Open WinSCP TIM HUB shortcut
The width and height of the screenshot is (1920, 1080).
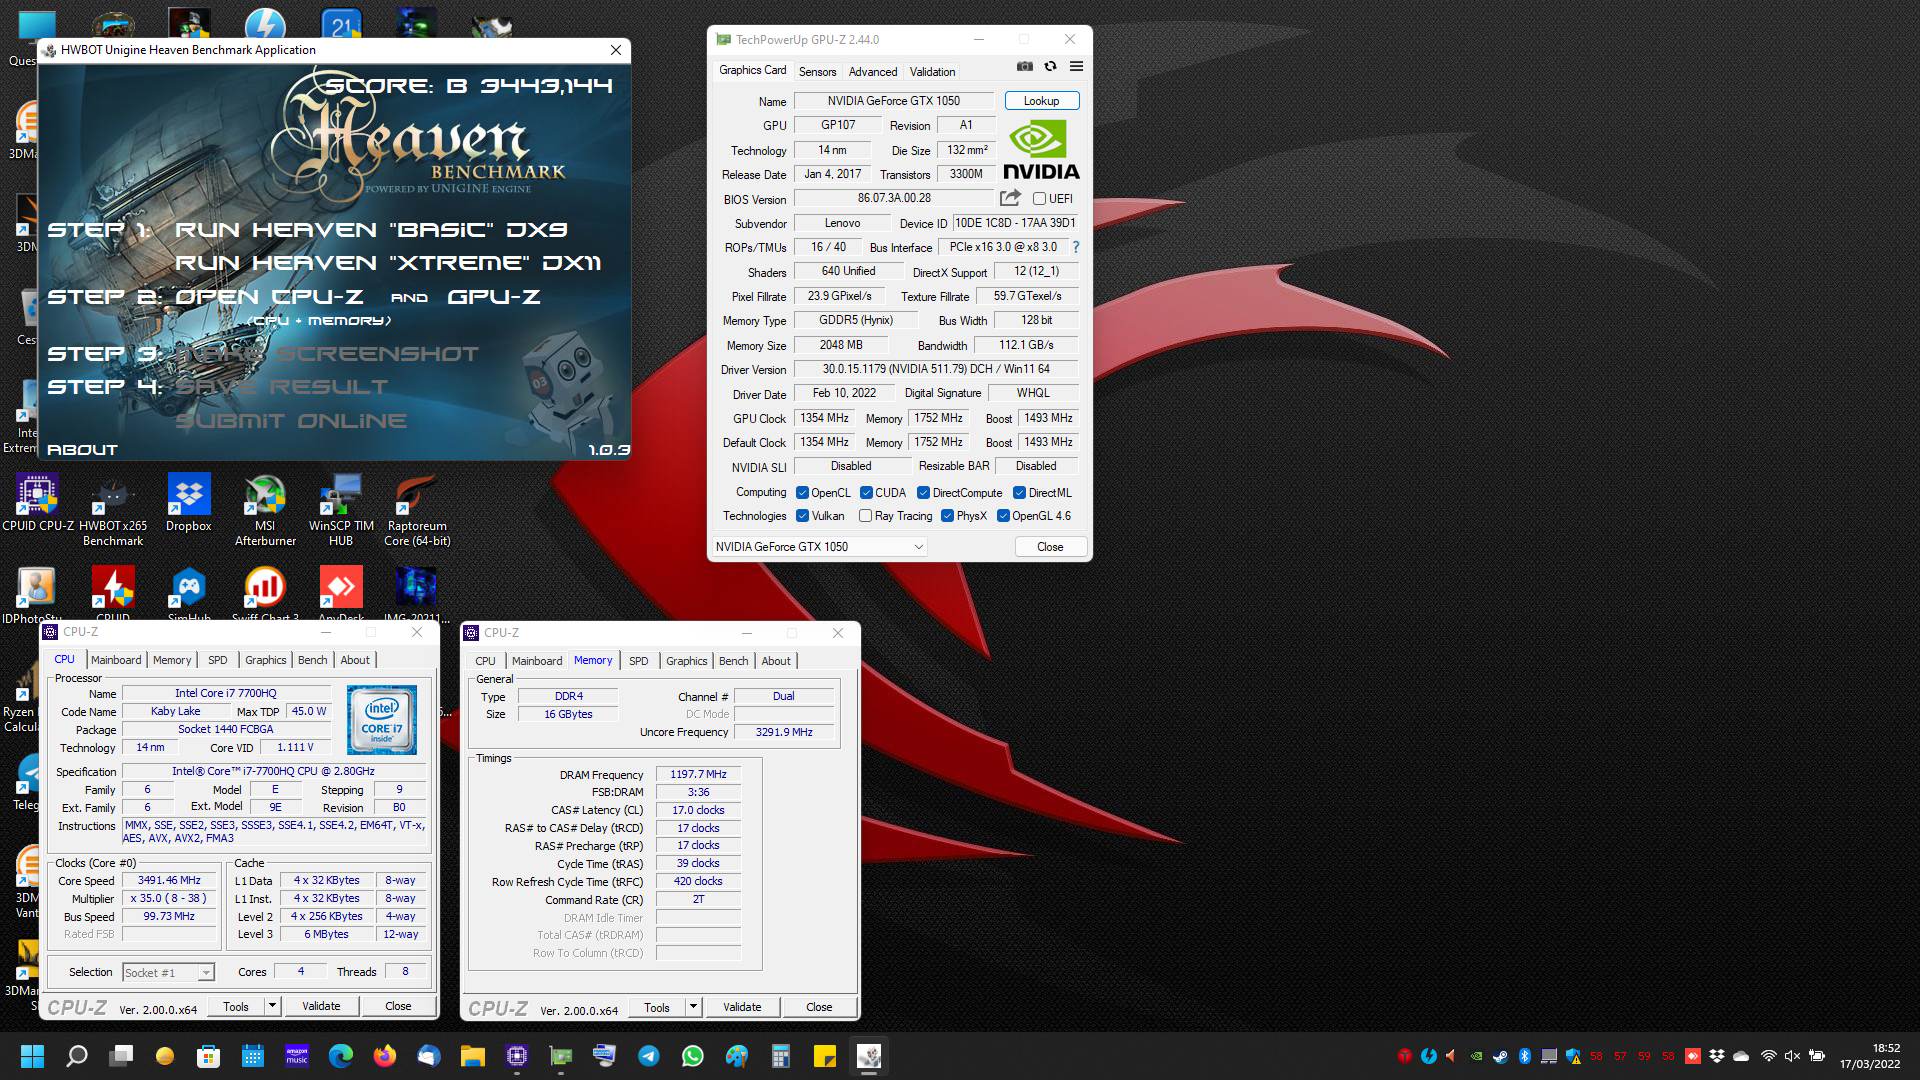point(341,510)
